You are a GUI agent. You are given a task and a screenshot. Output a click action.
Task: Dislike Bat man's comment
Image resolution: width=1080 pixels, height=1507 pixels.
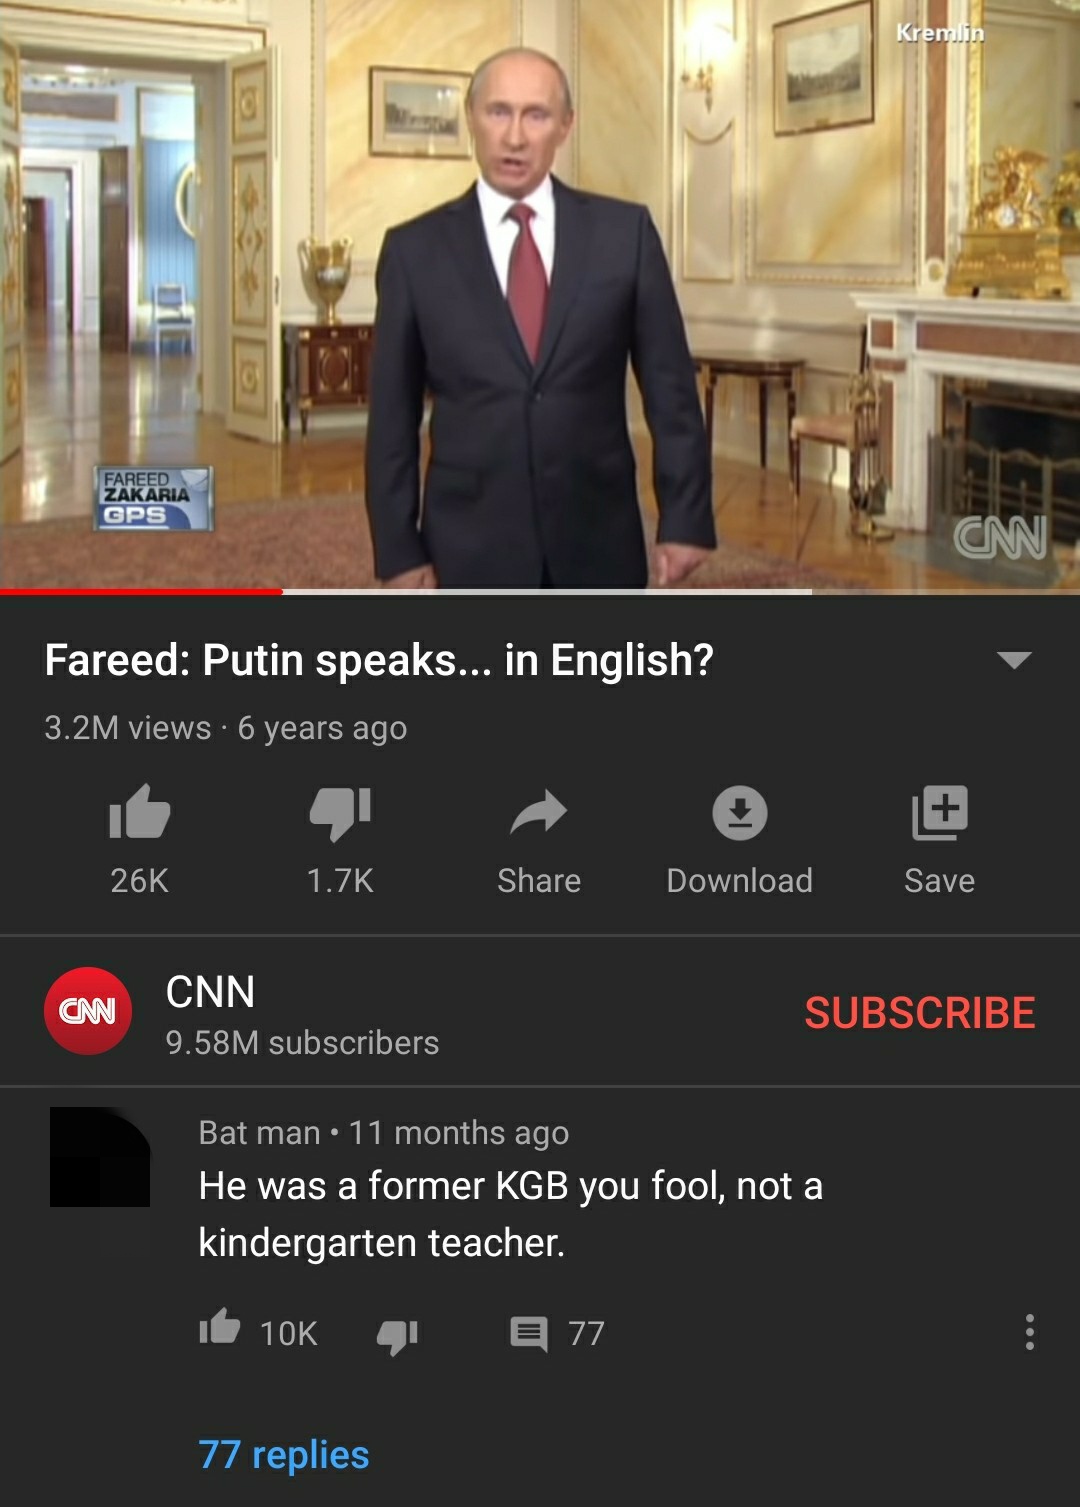[397, 1335]
